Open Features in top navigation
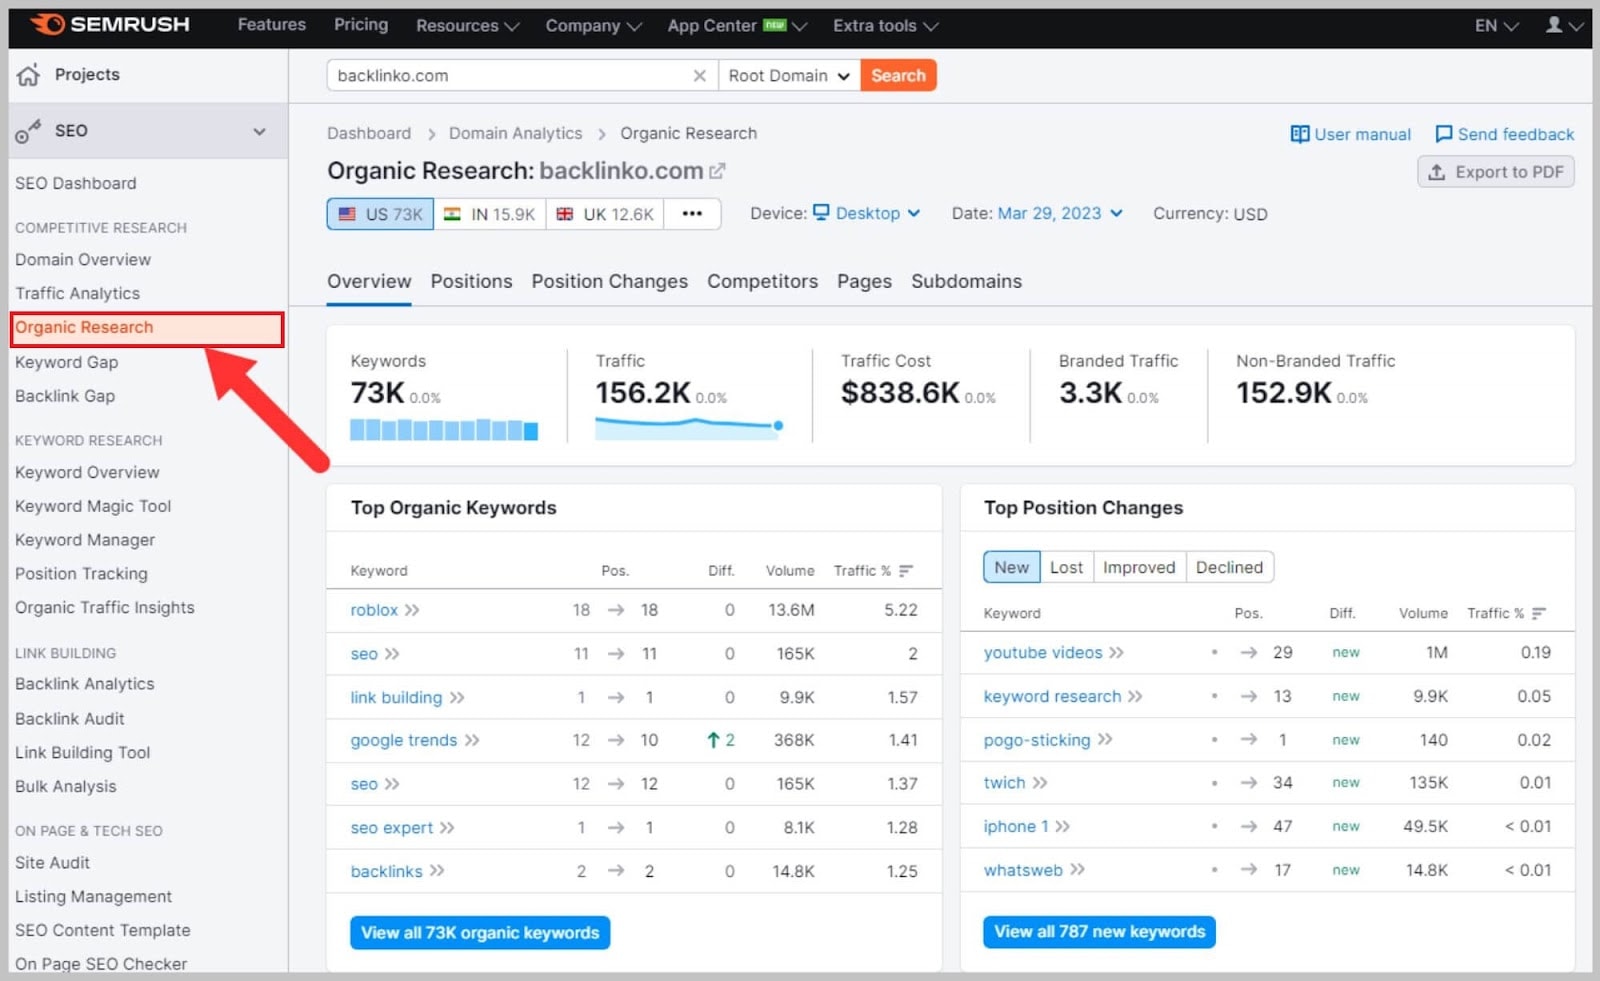The image size is (1600, 981). pos(271,24)
